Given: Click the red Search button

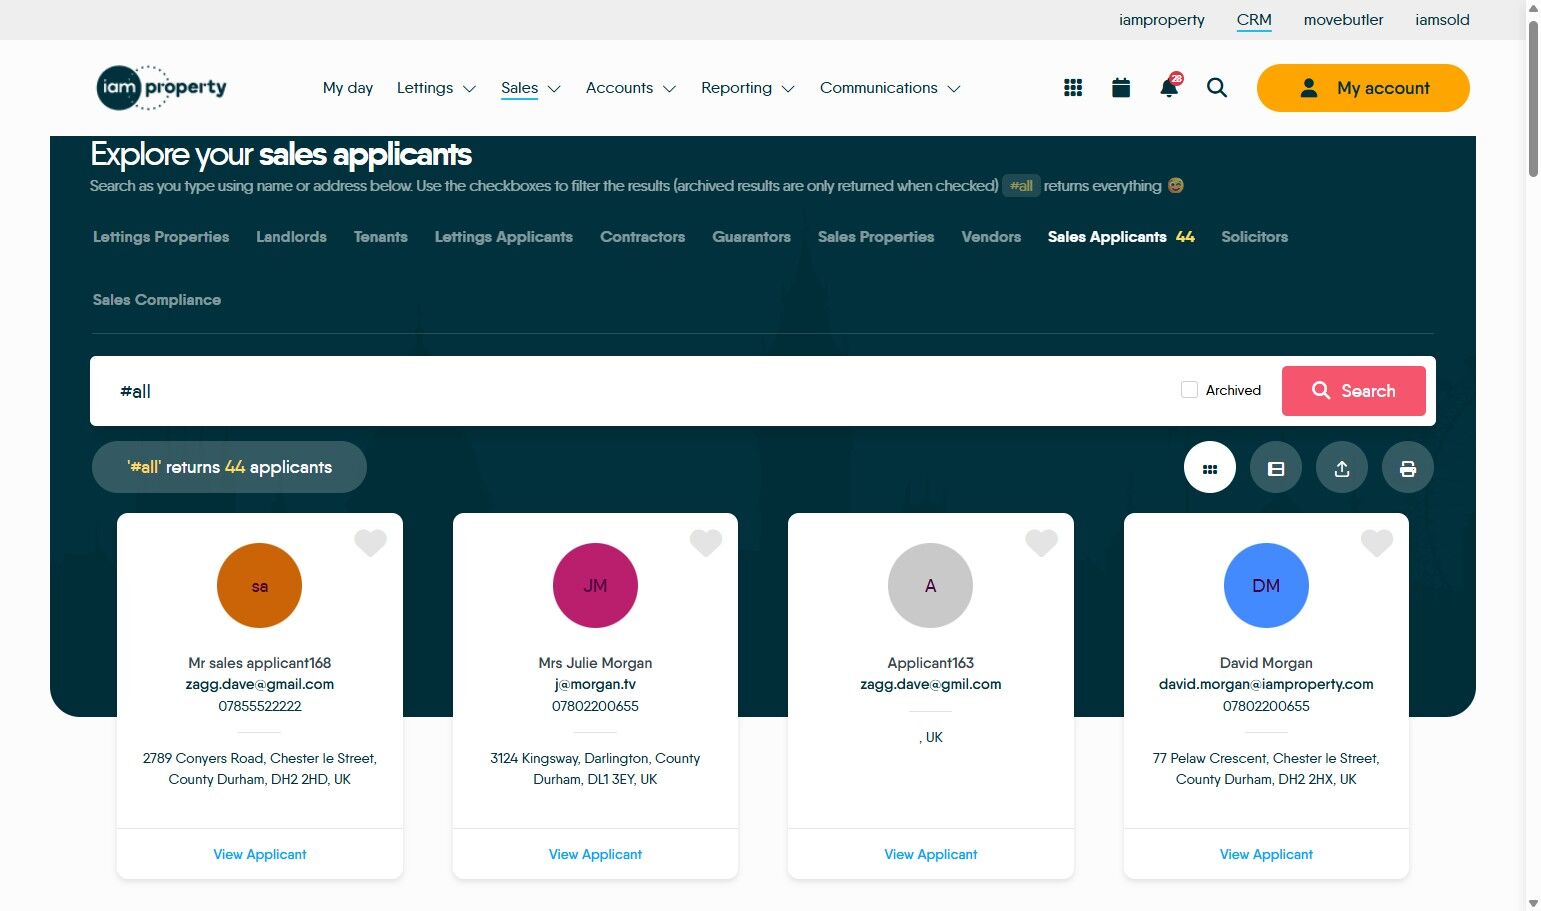Looking at the screenshot, I should tap(1354, 391).
